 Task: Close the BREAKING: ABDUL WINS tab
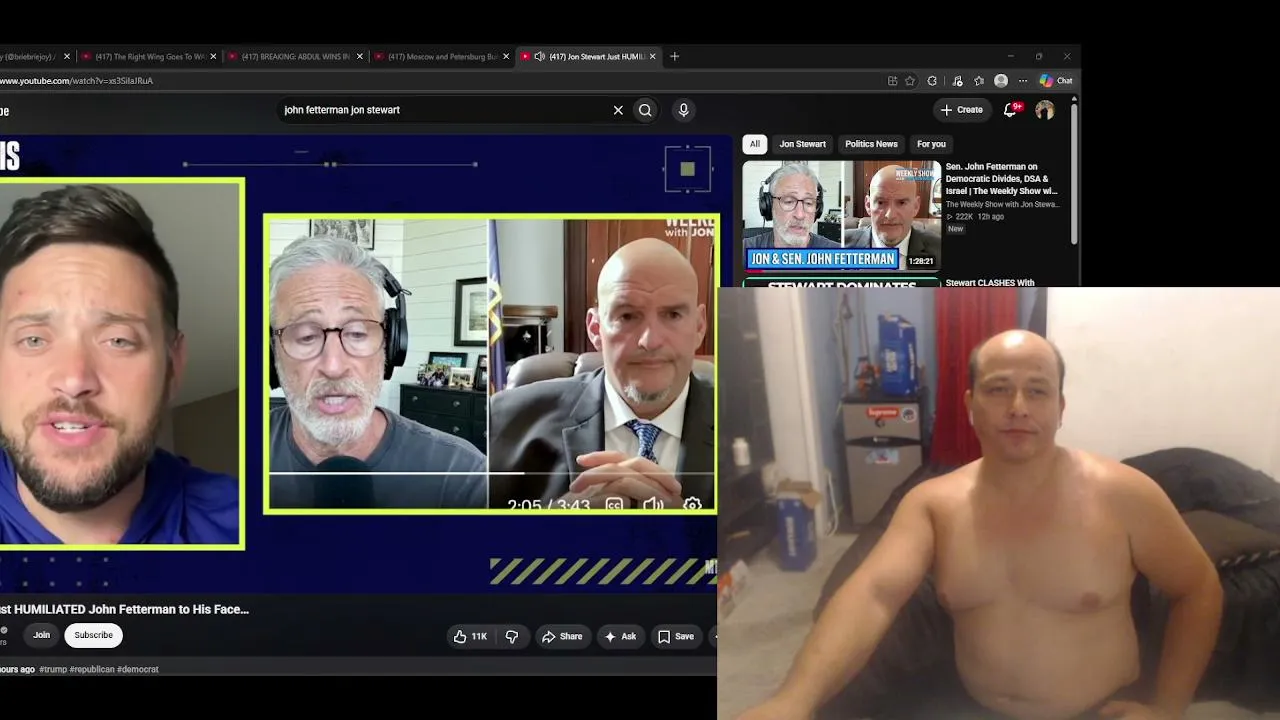(x=360, y=57)
